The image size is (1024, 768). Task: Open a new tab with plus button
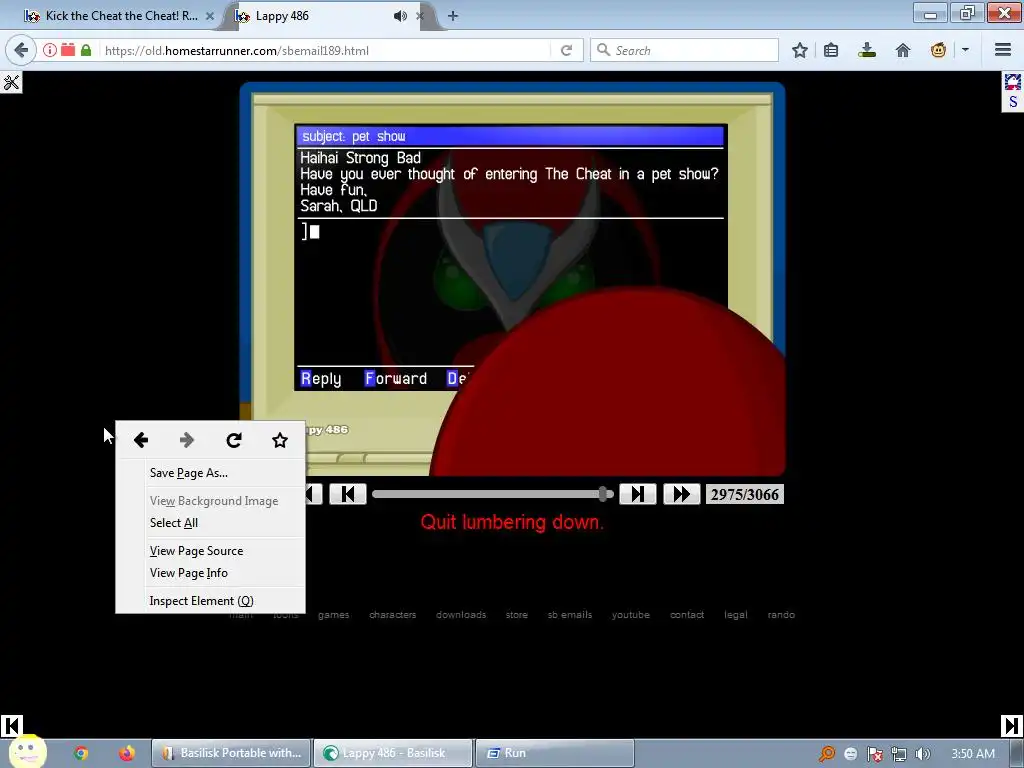pos(453,16)
